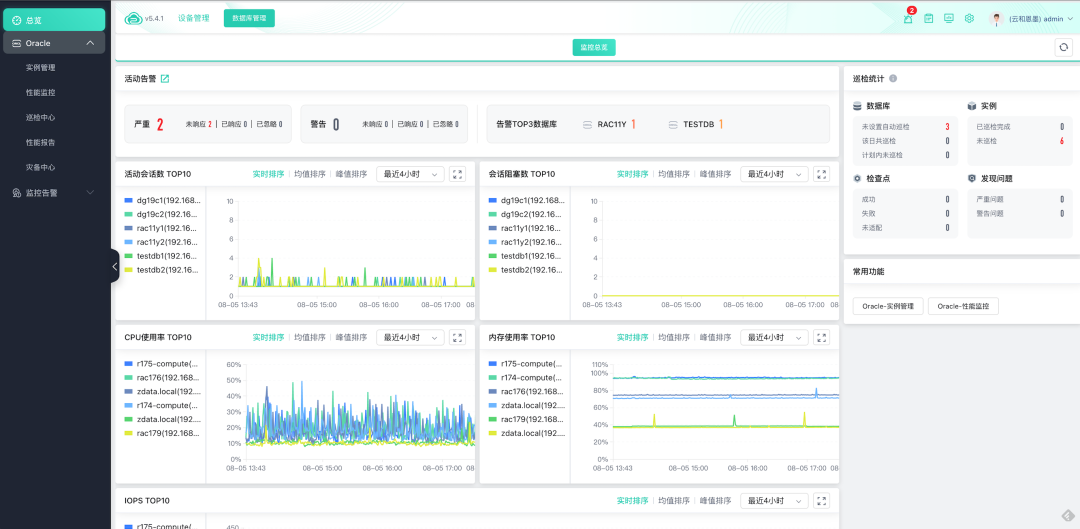Open the alarm bell notifications icon
1080x529 pixels.
(x=908, y=19)
